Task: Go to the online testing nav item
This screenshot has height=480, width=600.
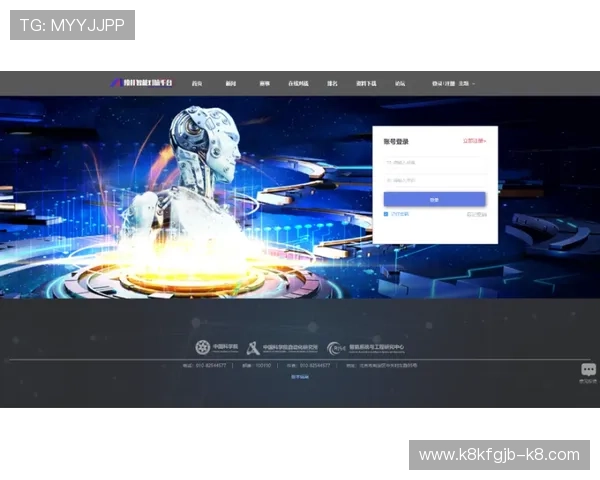Action: 298,83
